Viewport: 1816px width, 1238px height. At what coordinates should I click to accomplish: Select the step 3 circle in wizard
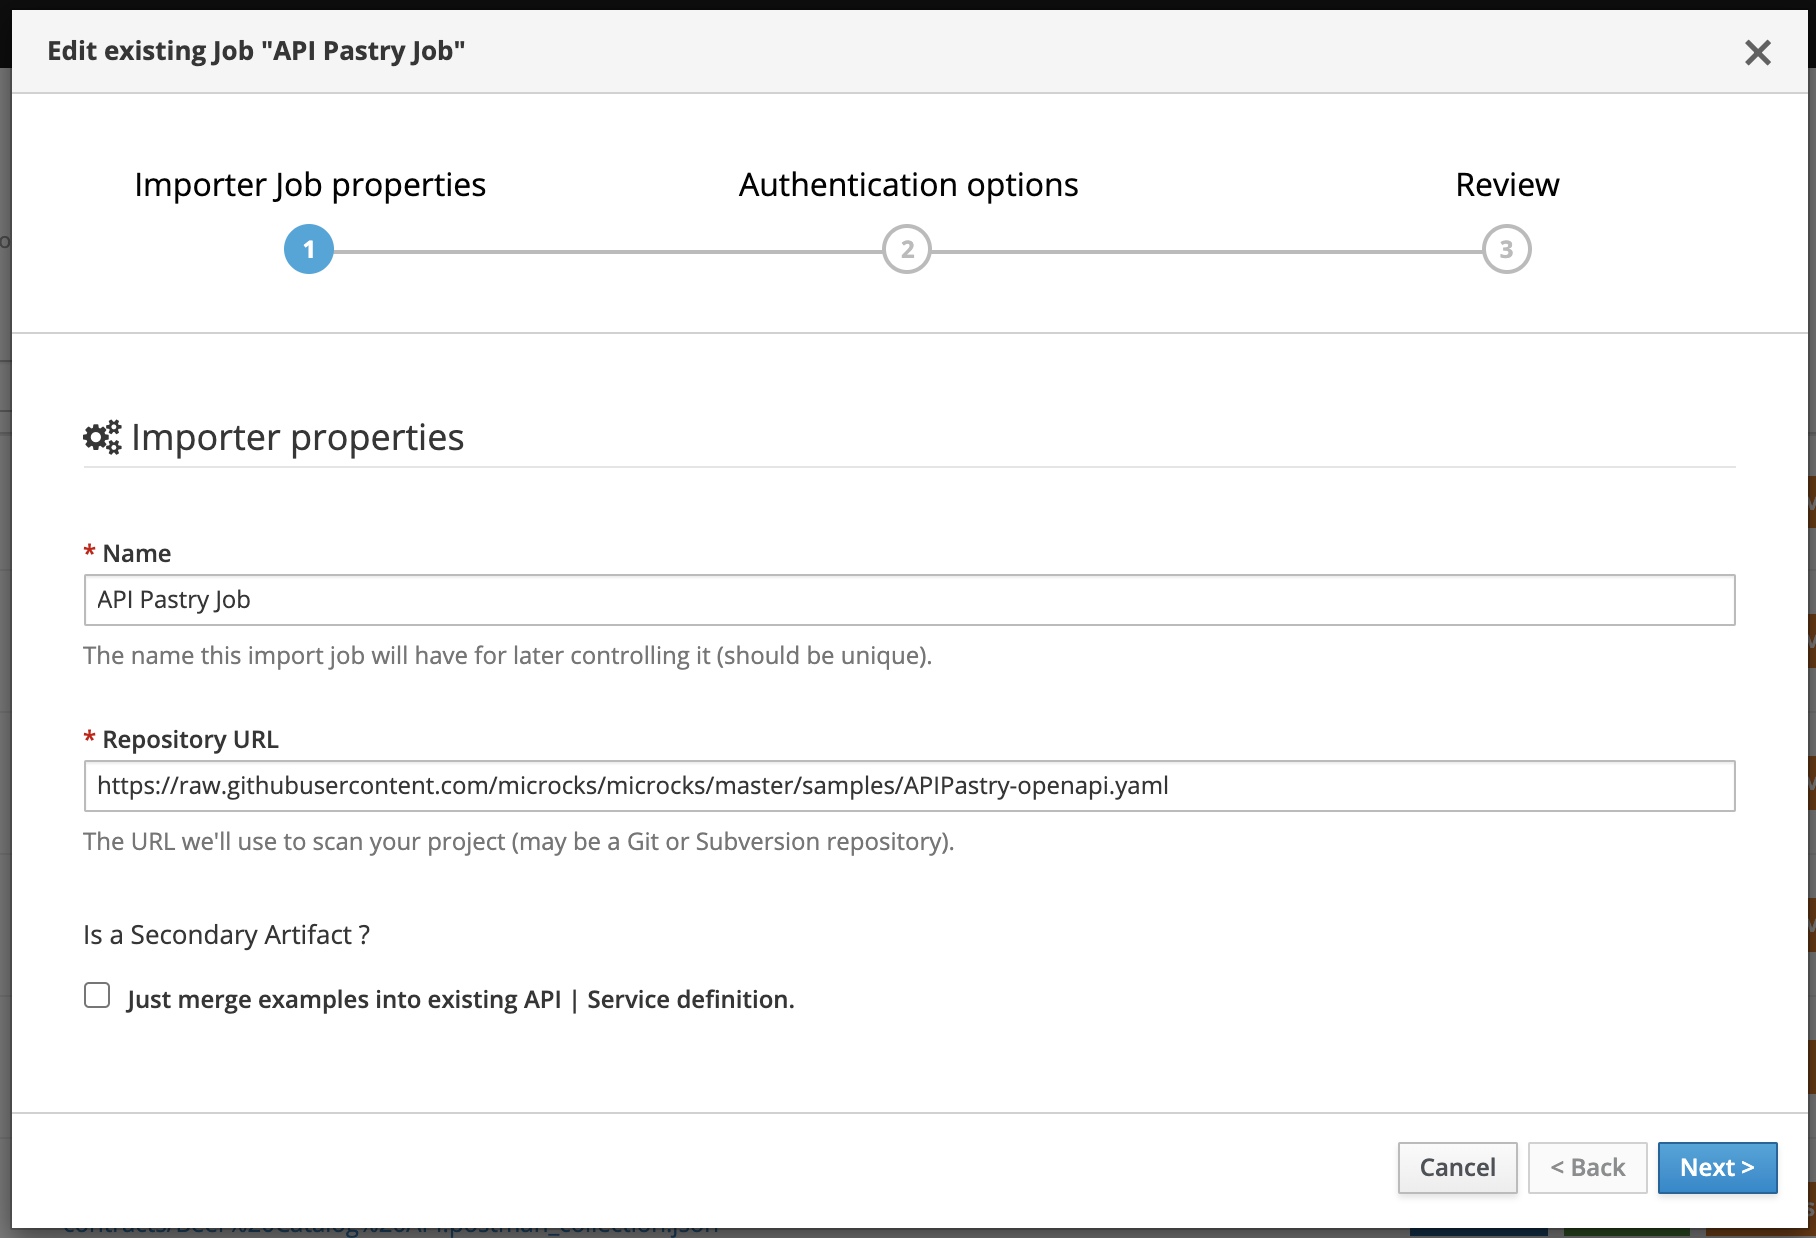coord(1506,250)
